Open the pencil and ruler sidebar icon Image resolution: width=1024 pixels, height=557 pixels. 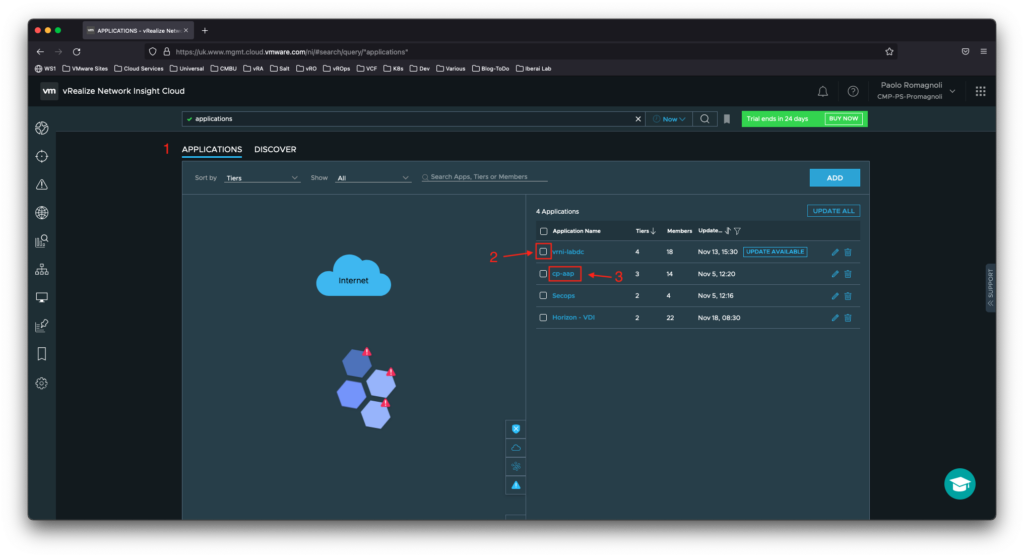[42, 325]
